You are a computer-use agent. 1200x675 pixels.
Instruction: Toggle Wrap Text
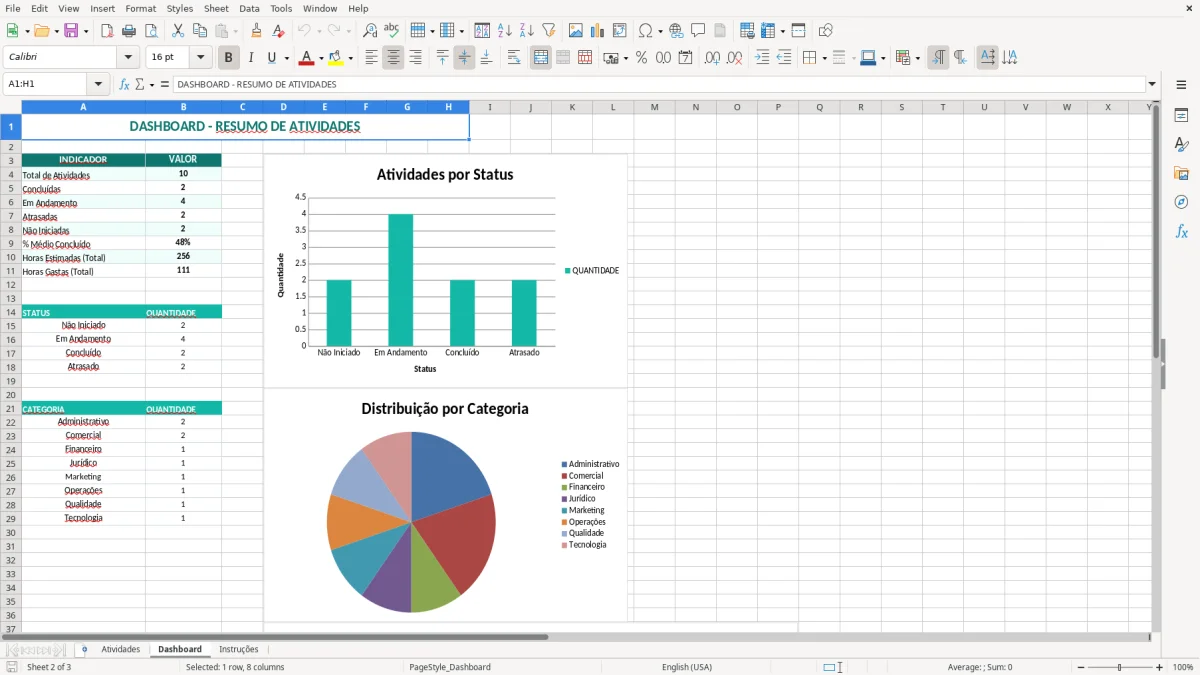pyautogui.click(x=514, y=58)
